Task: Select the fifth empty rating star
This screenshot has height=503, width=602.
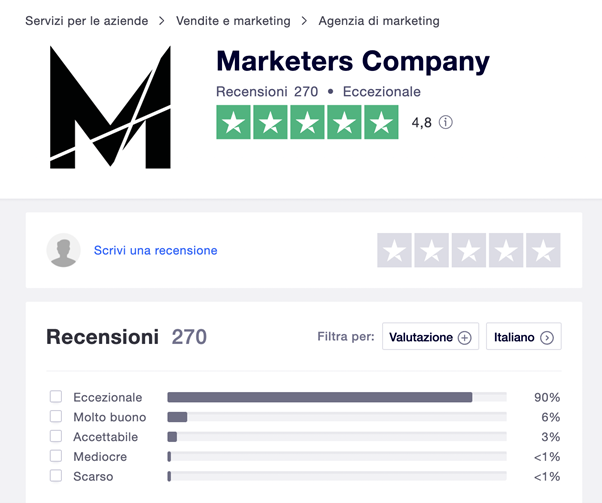Action: pyautogui.click(x=543, y=251)
